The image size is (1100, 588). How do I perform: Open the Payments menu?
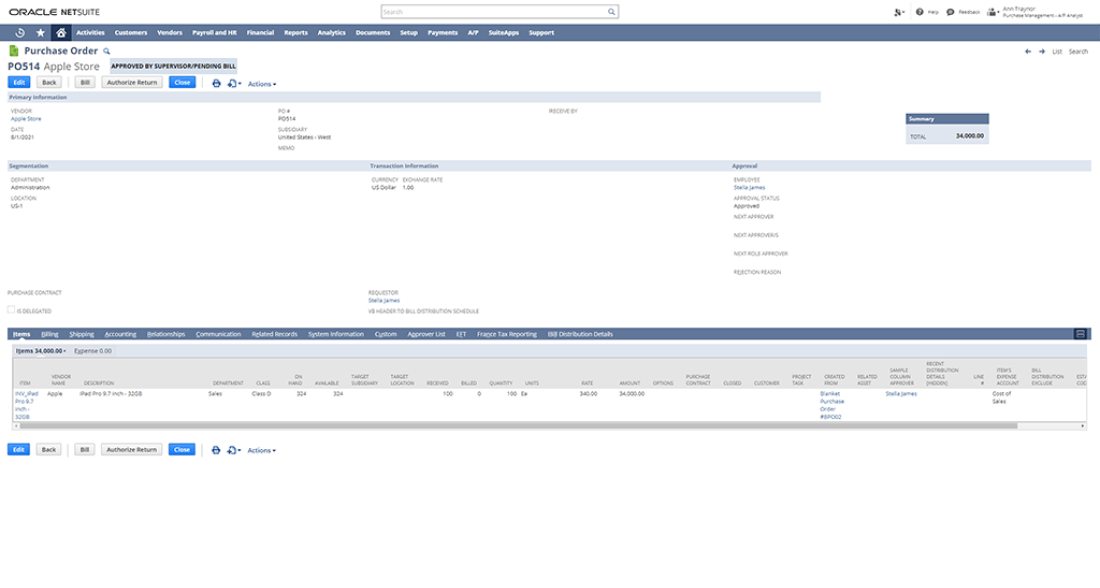tap(442, 32)
